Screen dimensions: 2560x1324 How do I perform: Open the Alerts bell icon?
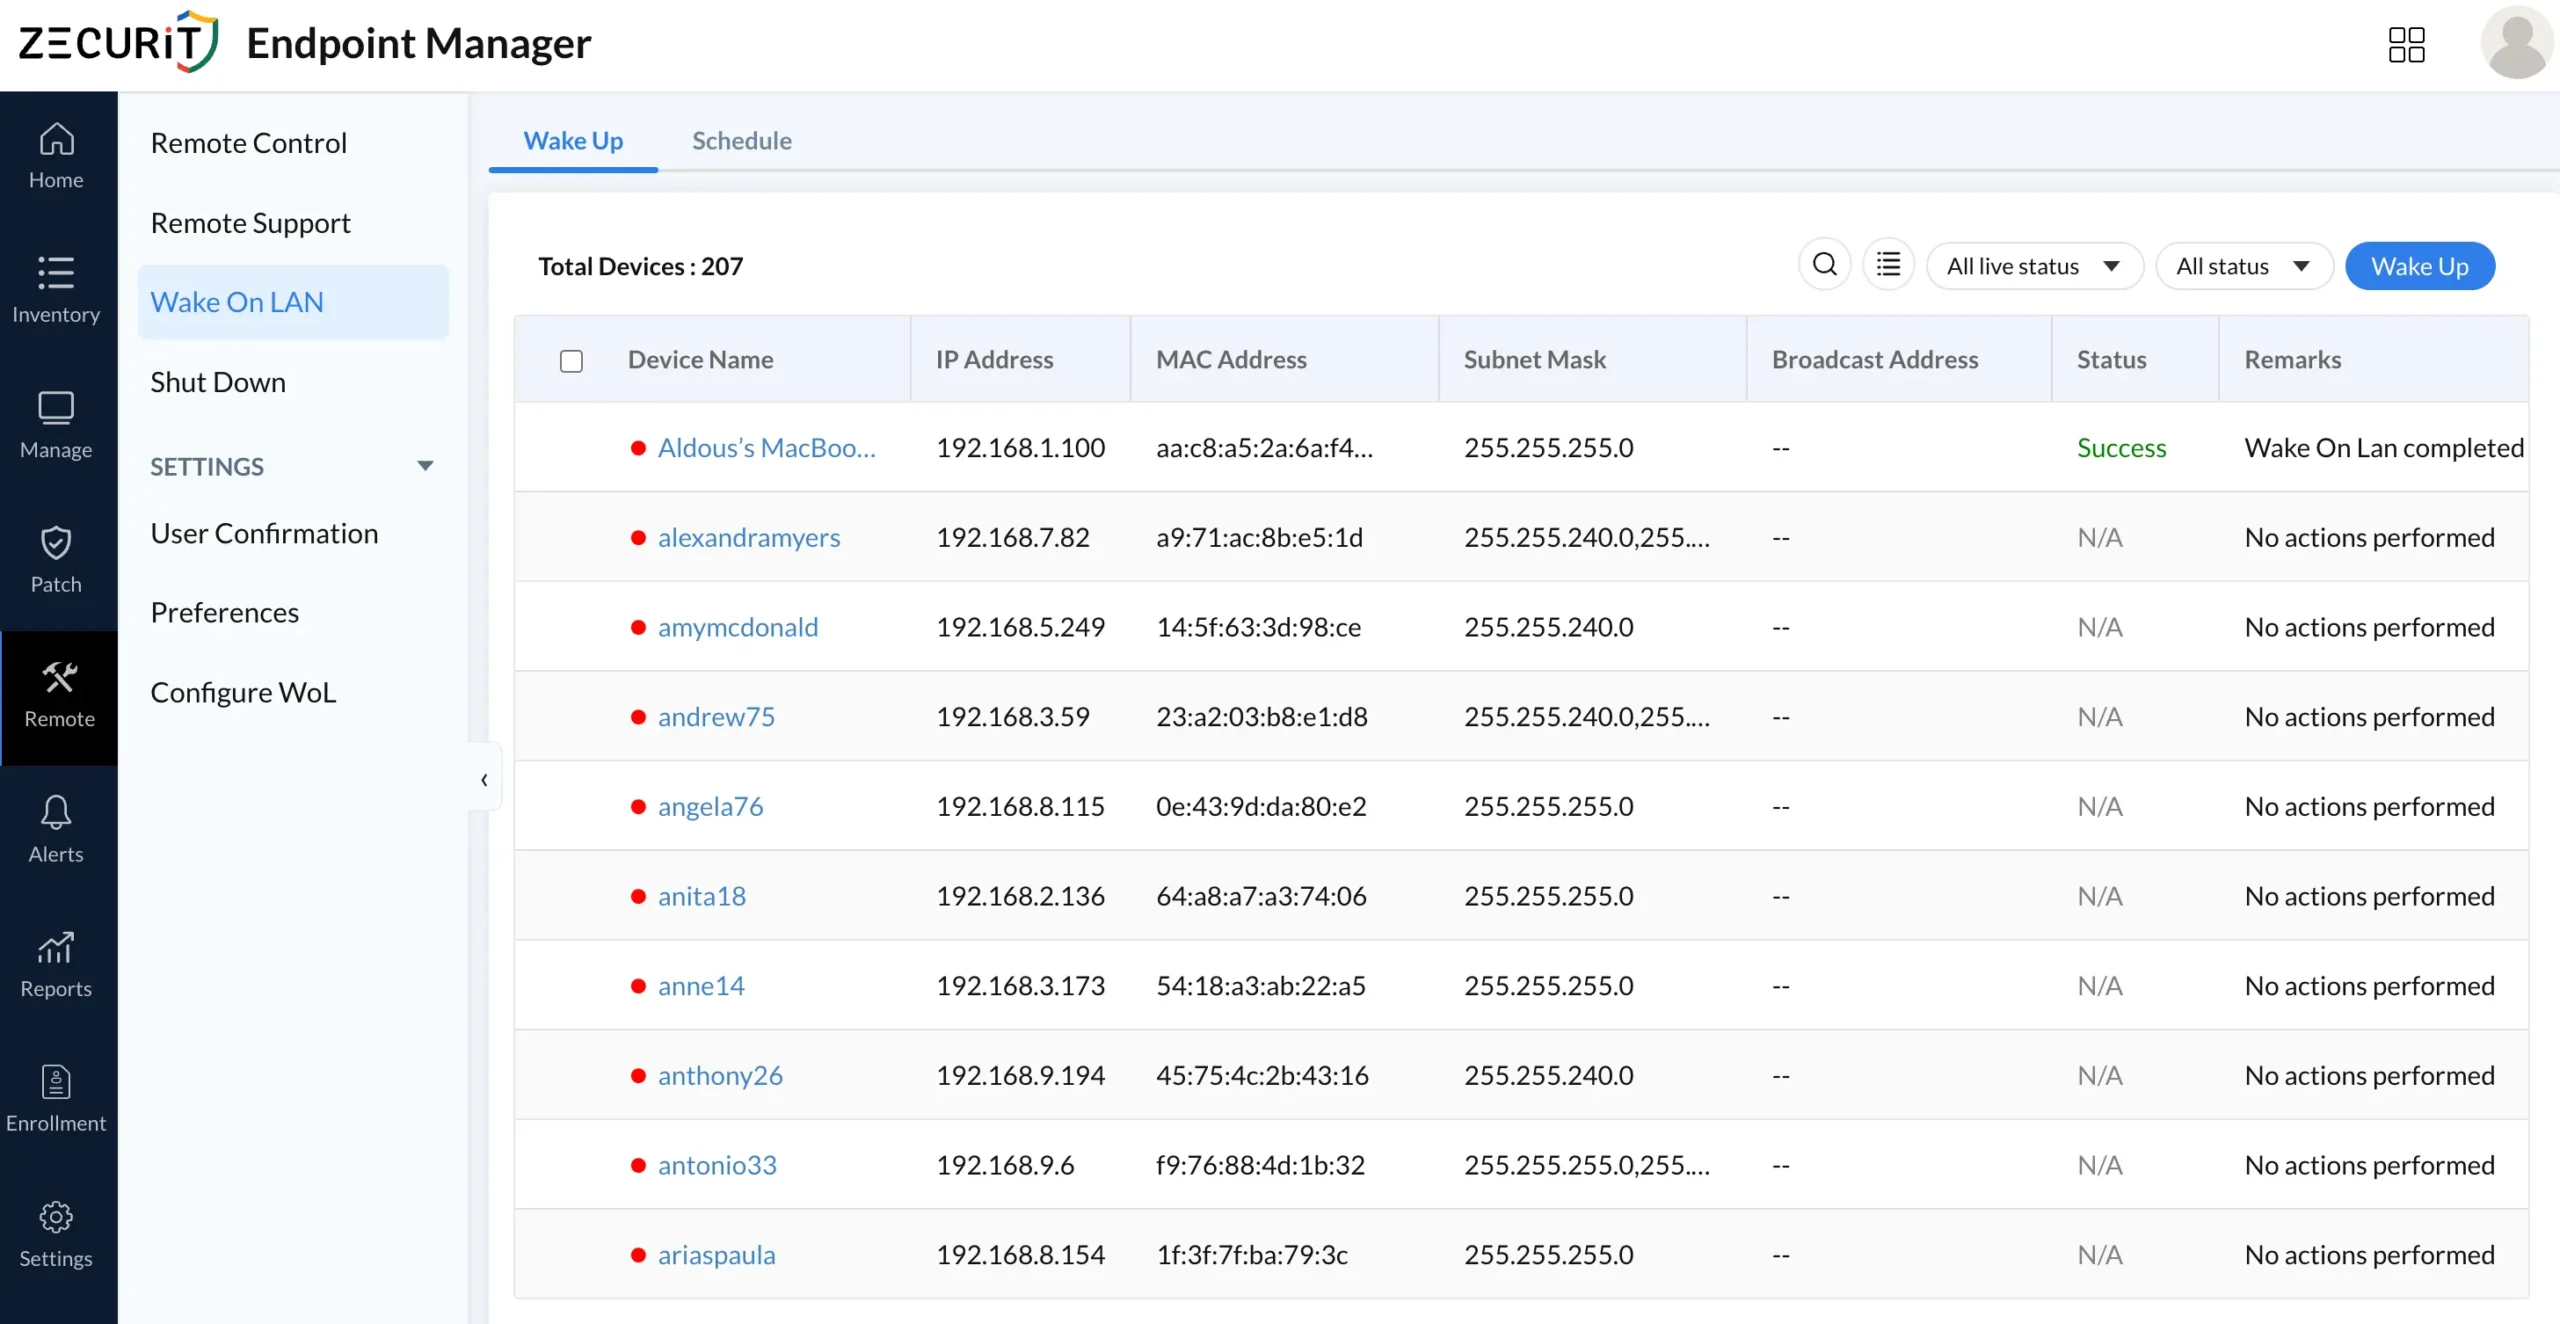[x=56, y=812]
